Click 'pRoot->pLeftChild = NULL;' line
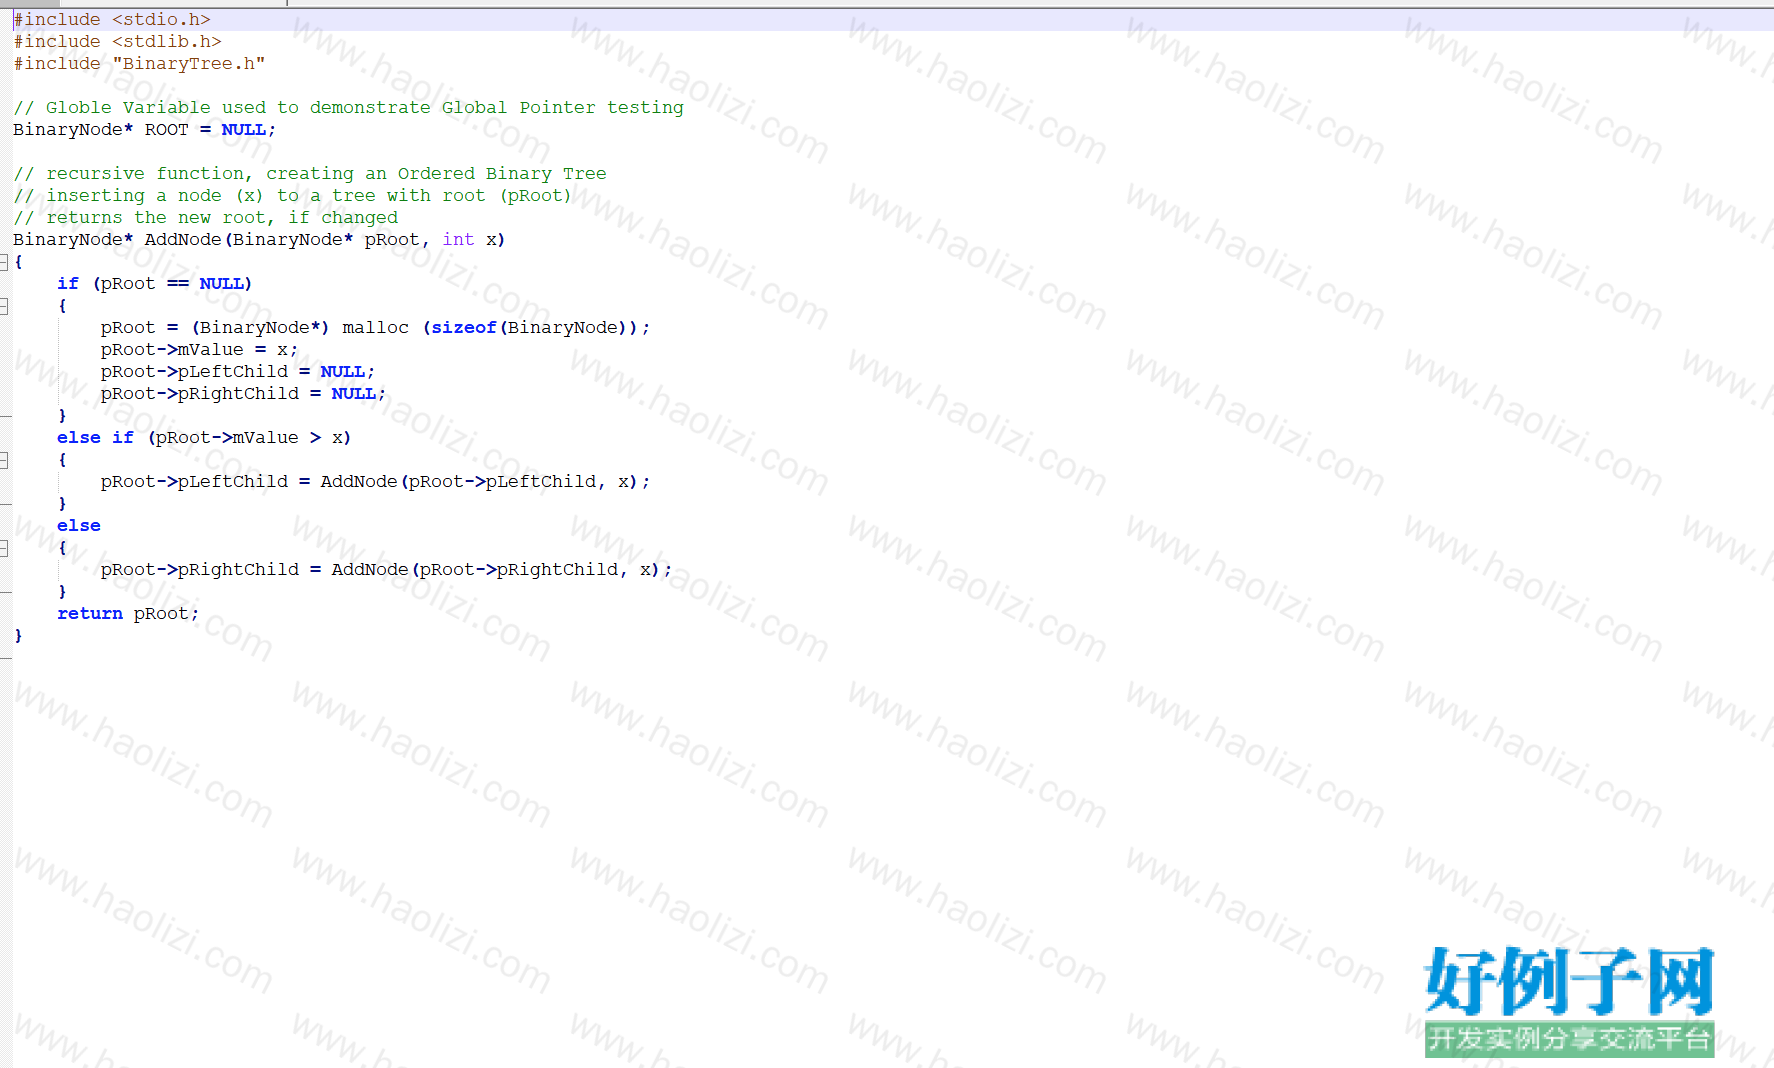Image resolution: width=1774 pixels, height=1068 pixels. click(x=237, y=372)
